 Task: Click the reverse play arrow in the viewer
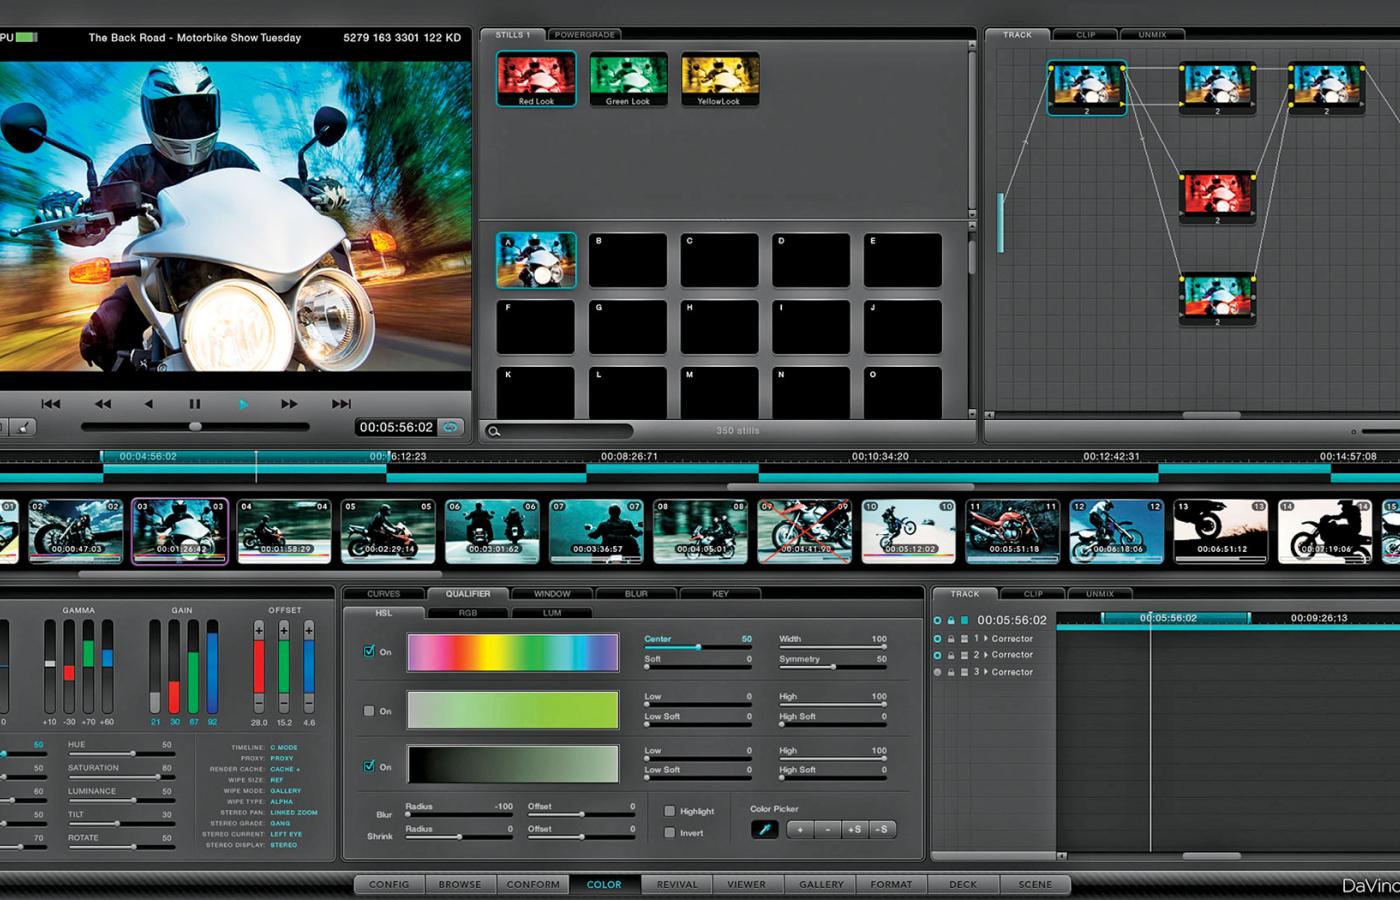click(x=149, y=404)
